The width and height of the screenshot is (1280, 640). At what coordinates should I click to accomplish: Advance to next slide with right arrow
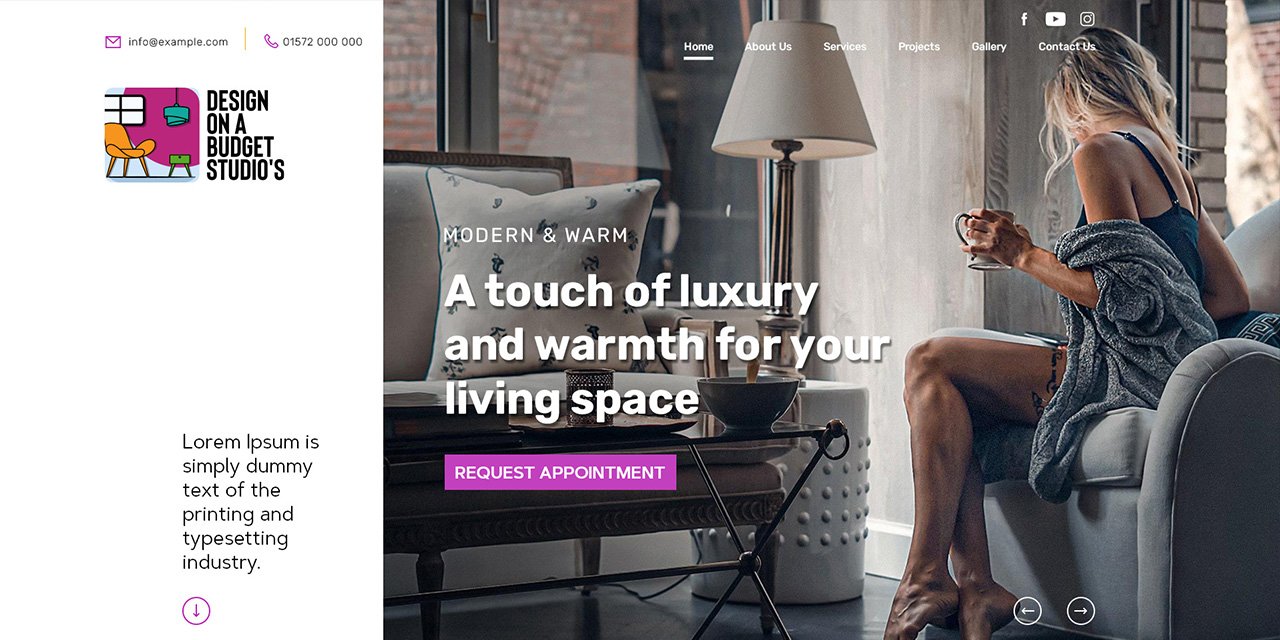click(1080, 610)
